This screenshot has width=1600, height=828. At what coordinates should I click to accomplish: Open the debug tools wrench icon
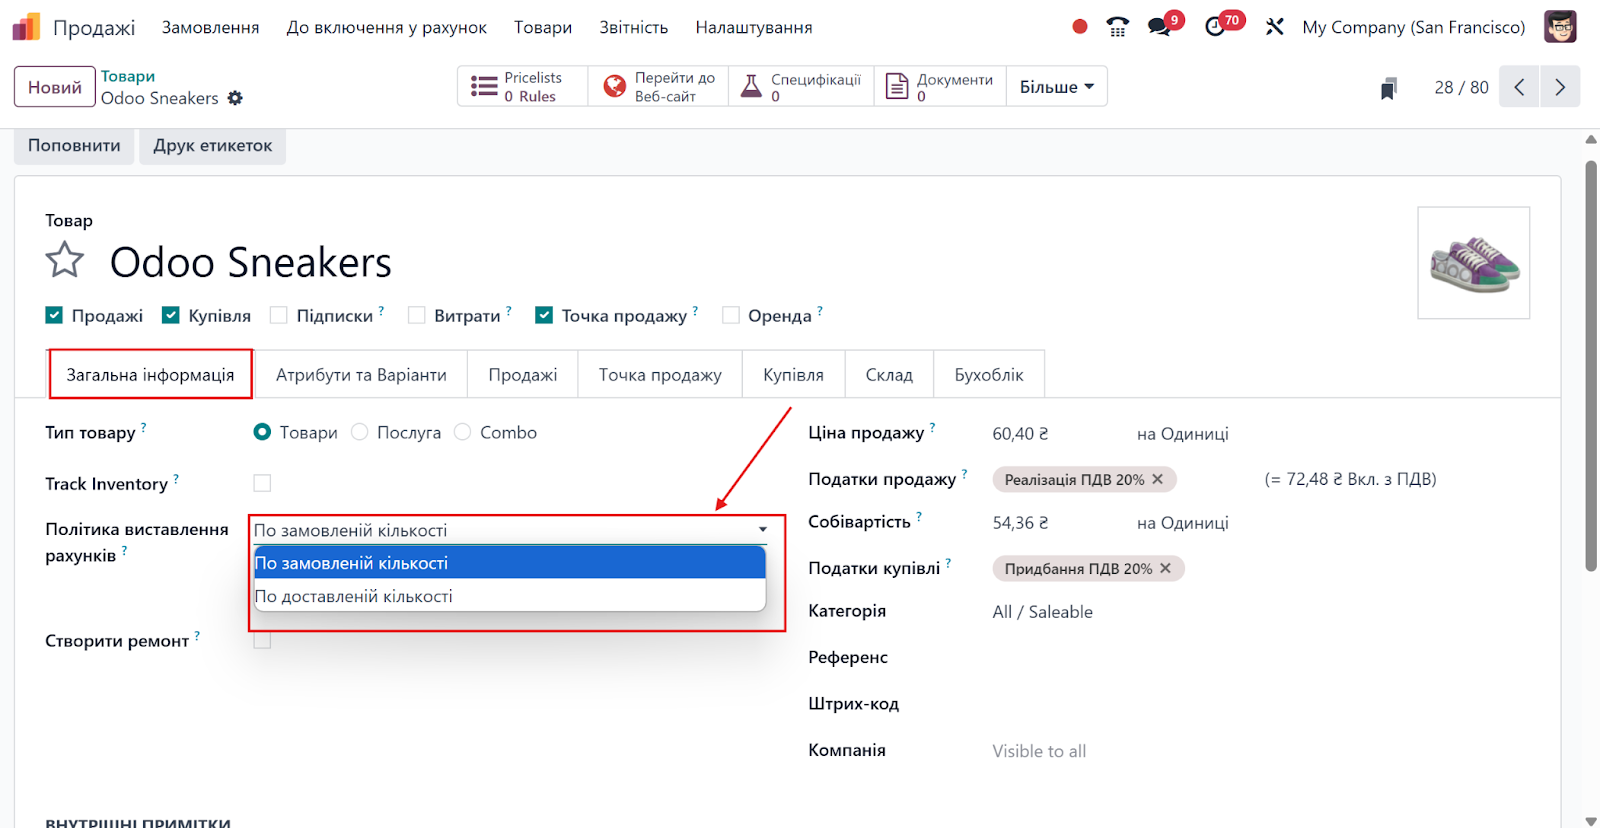pos(1275,27)
